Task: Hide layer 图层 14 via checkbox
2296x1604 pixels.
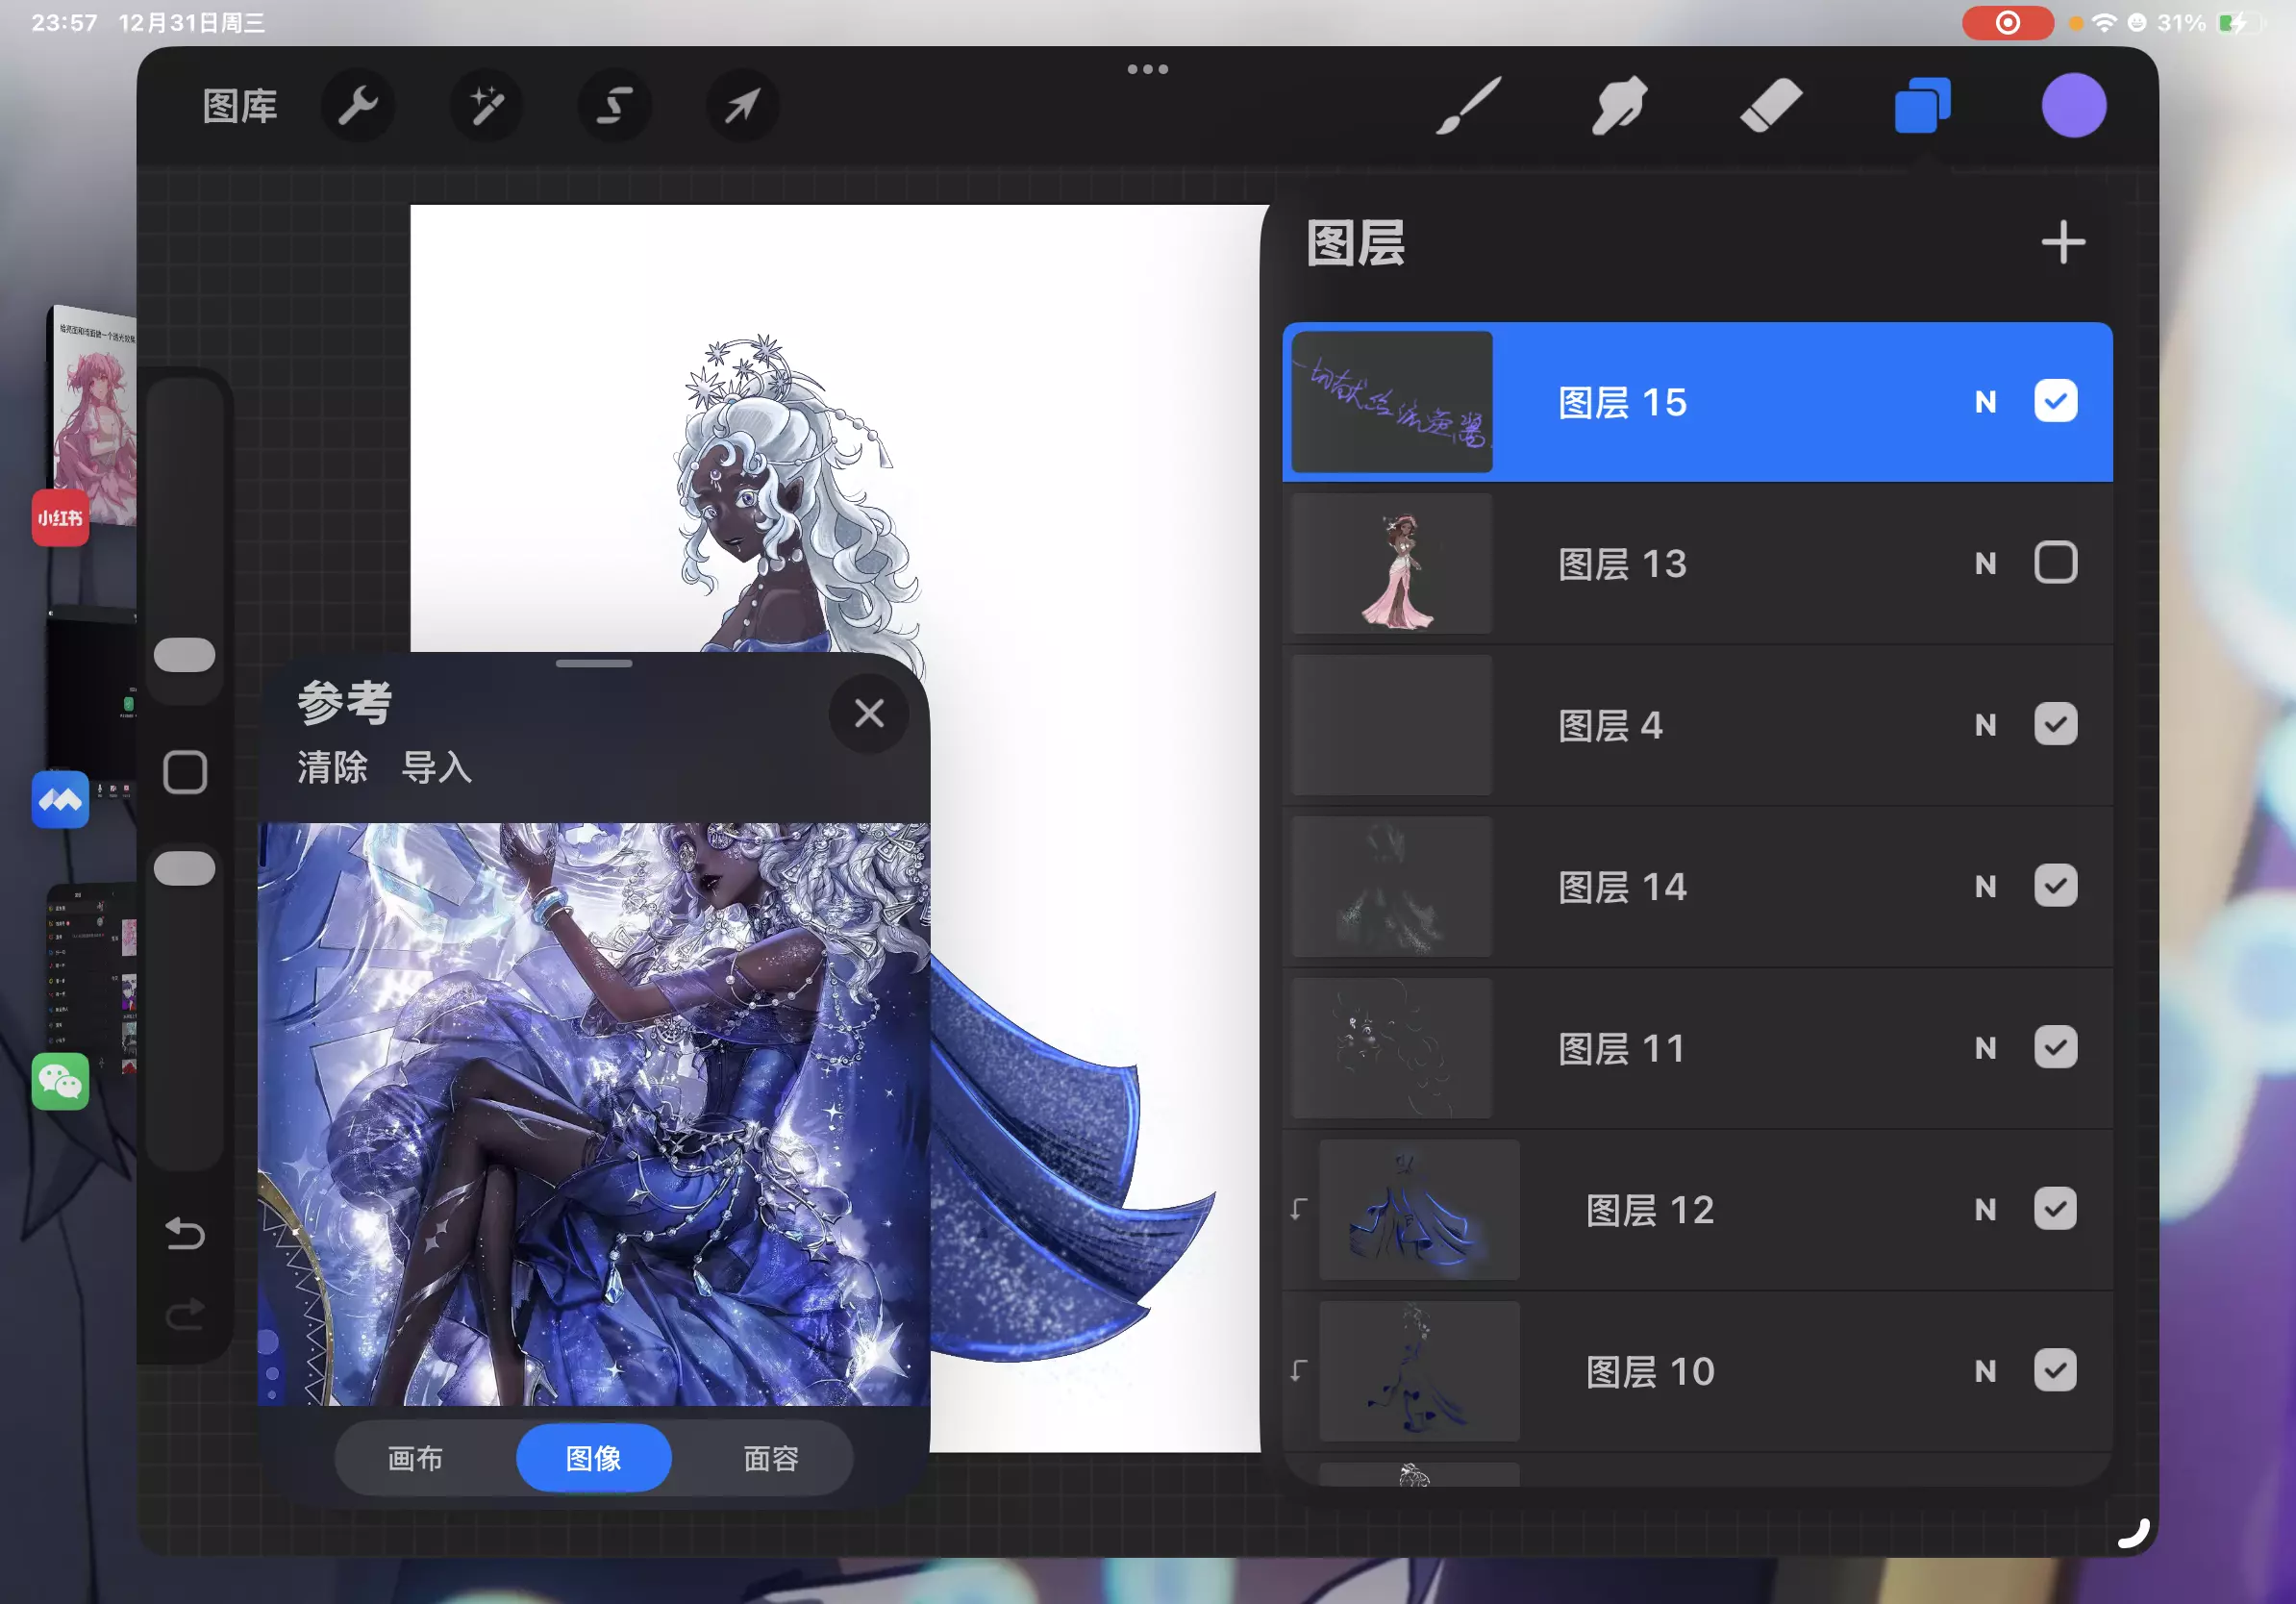Action: click(x=2055, y=886)
